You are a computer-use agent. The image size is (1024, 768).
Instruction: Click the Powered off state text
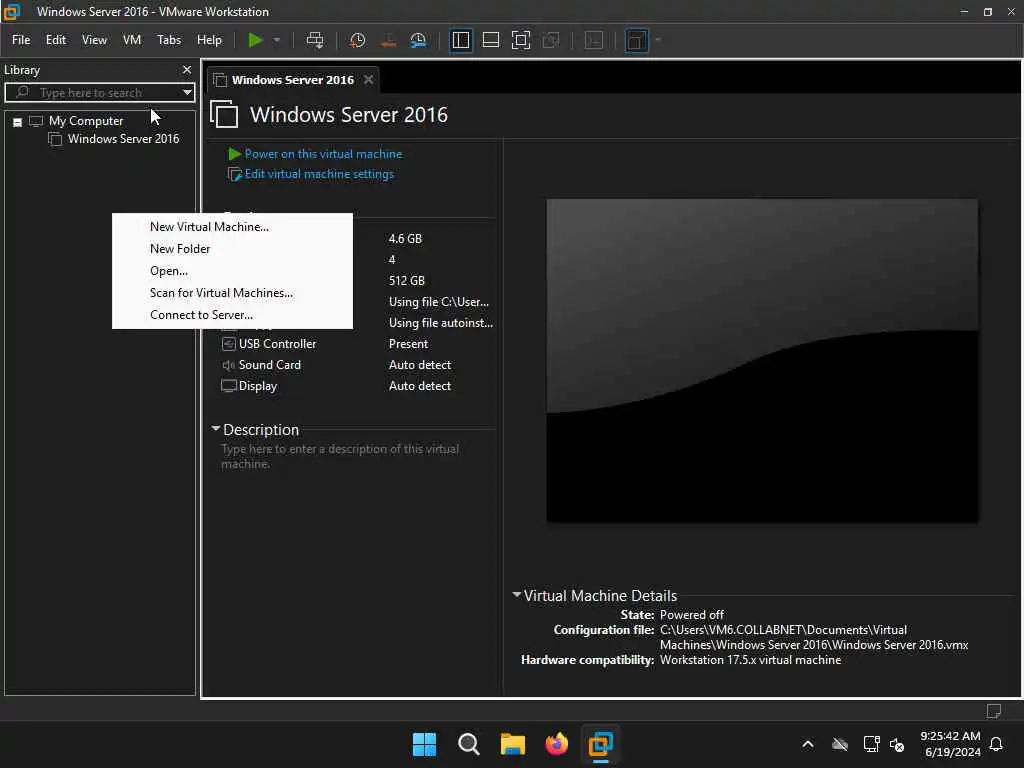[x=692, y=615]
